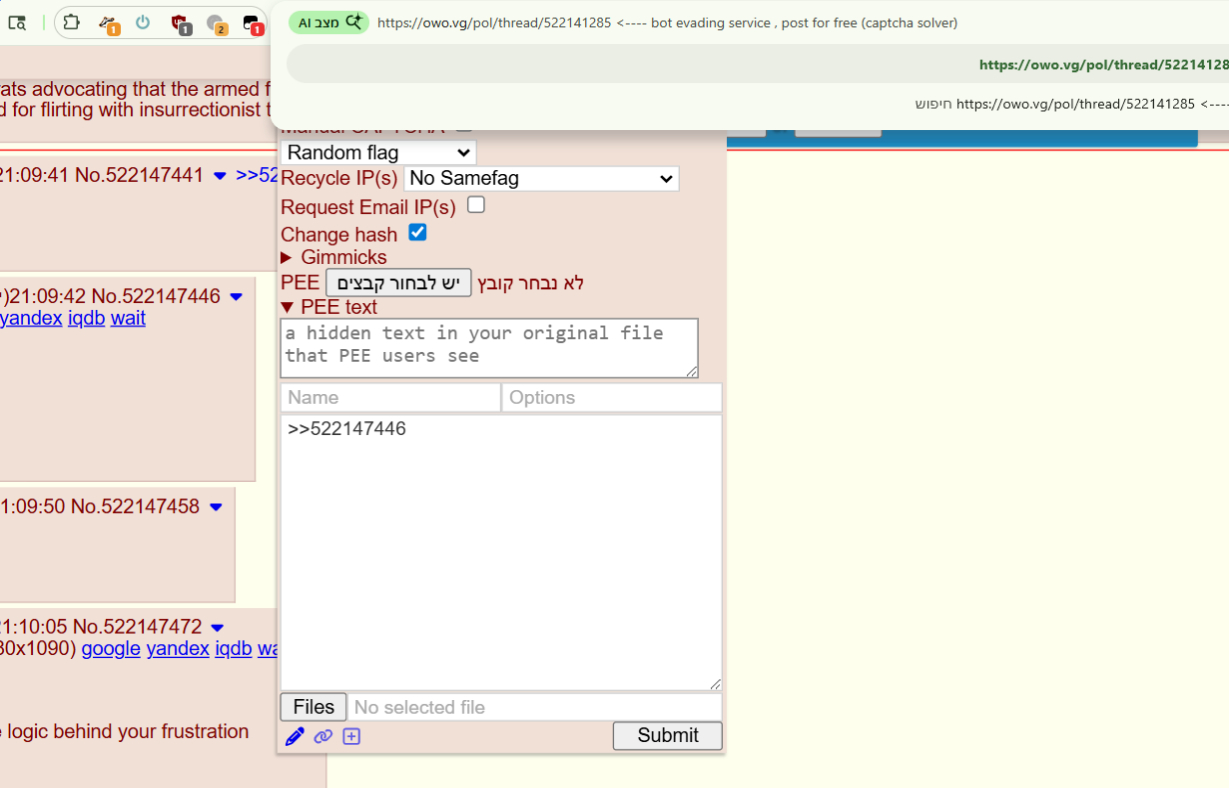Click the gray circle extension with badge 2

[216, 23]
